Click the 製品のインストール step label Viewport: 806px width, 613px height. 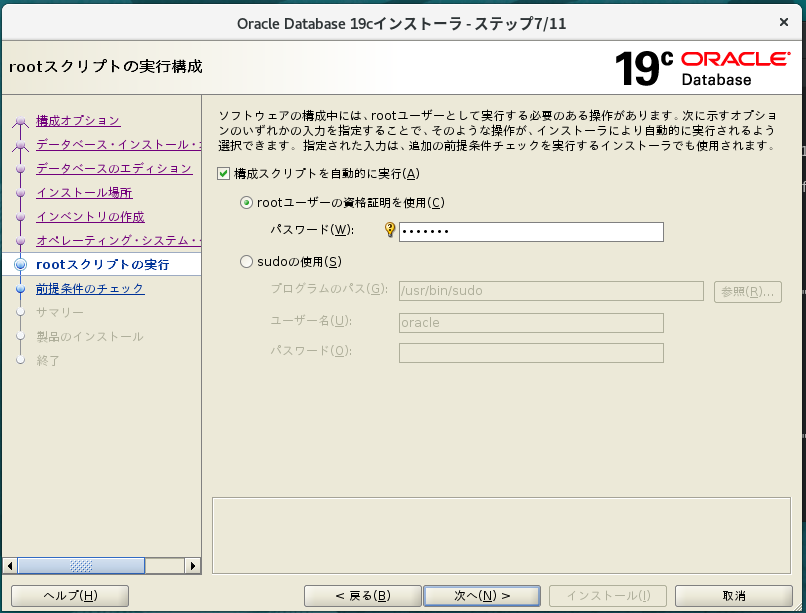(89, 337)
